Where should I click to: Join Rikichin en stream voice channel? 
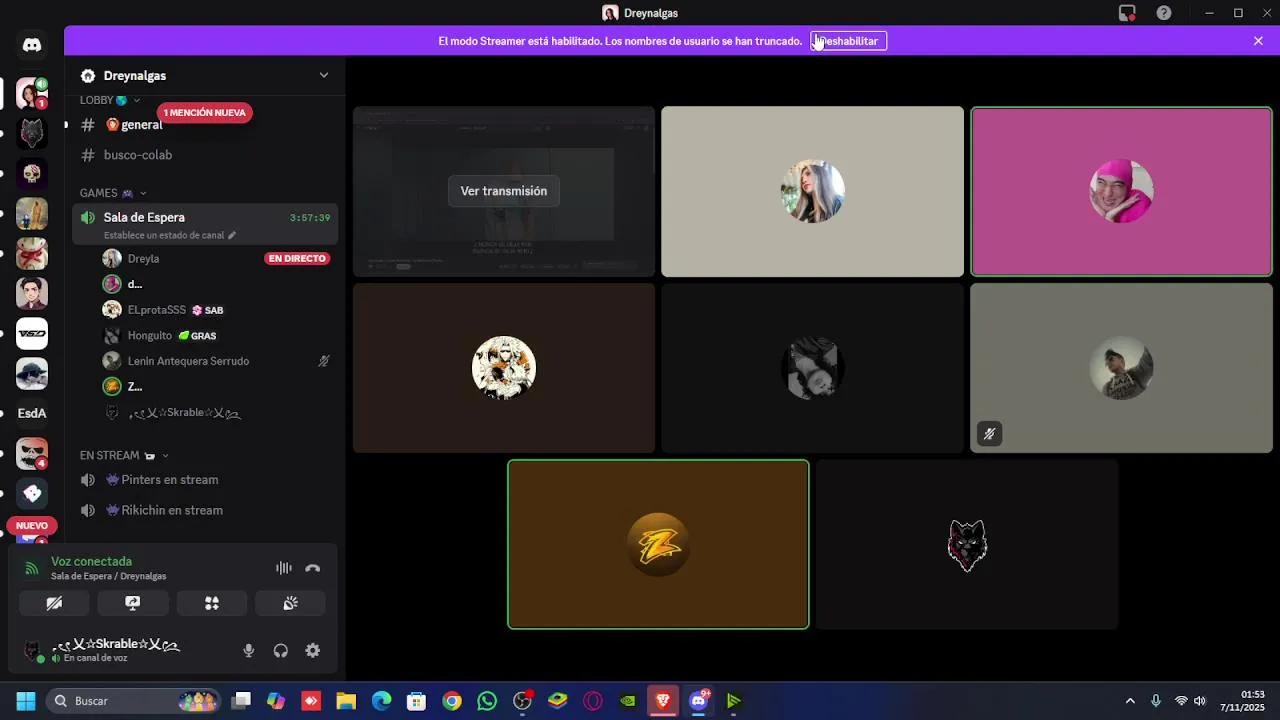tap(205, 510)
